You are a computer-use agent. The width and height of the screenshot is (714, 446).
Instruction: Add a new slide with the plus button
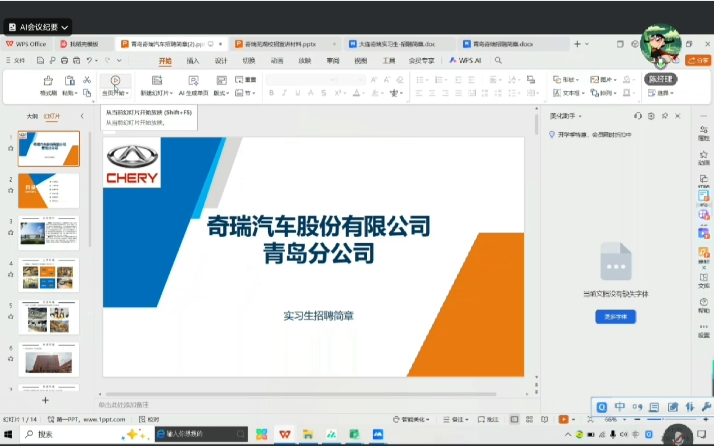[46, 399]
